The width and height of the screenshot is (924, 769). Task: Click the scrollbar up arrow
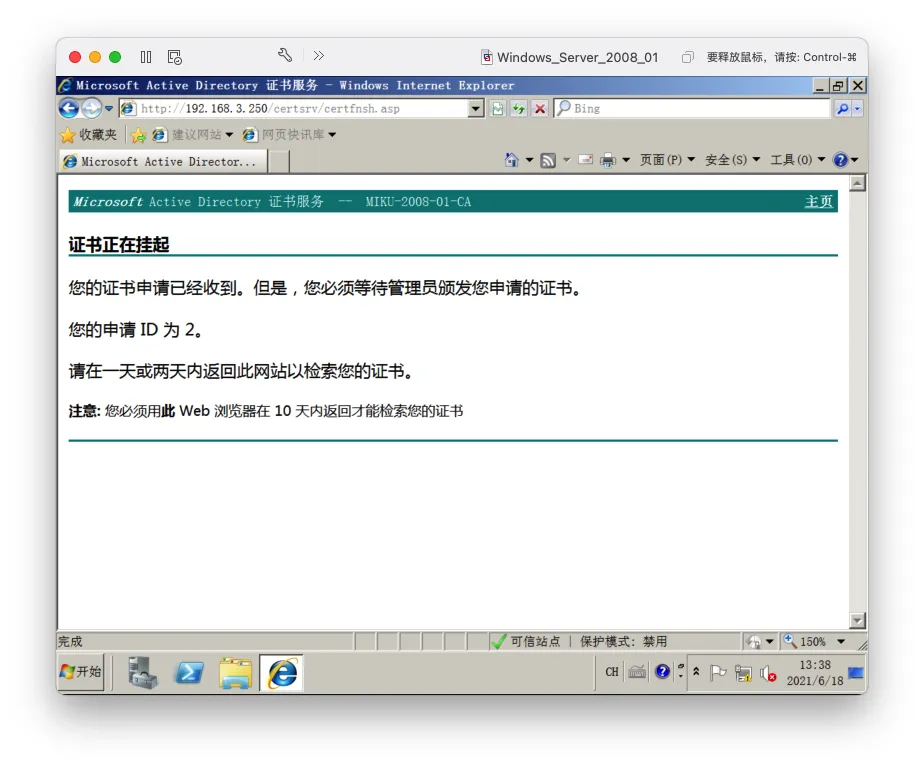857,183
